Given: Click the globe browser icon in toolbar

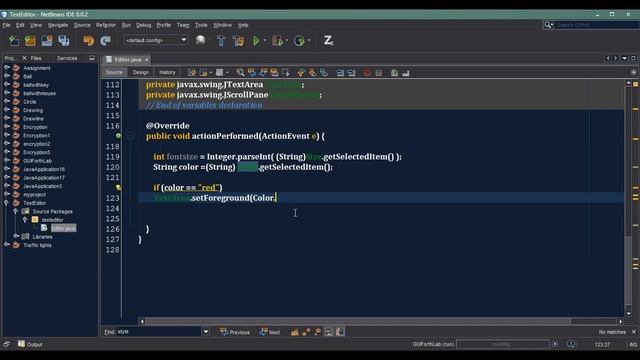Looking at the screenshot, I should 200,40.
